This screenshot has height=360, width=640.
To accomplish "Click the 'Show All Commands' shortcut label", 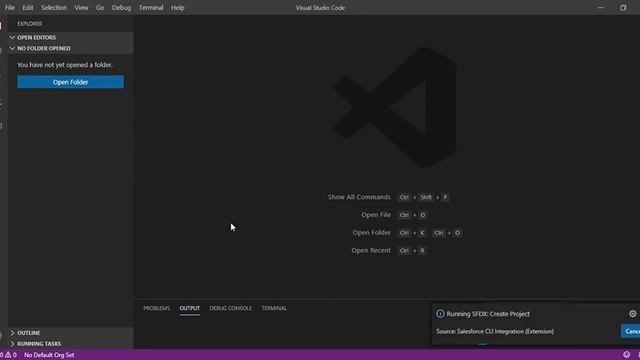I will click(359, 197).
